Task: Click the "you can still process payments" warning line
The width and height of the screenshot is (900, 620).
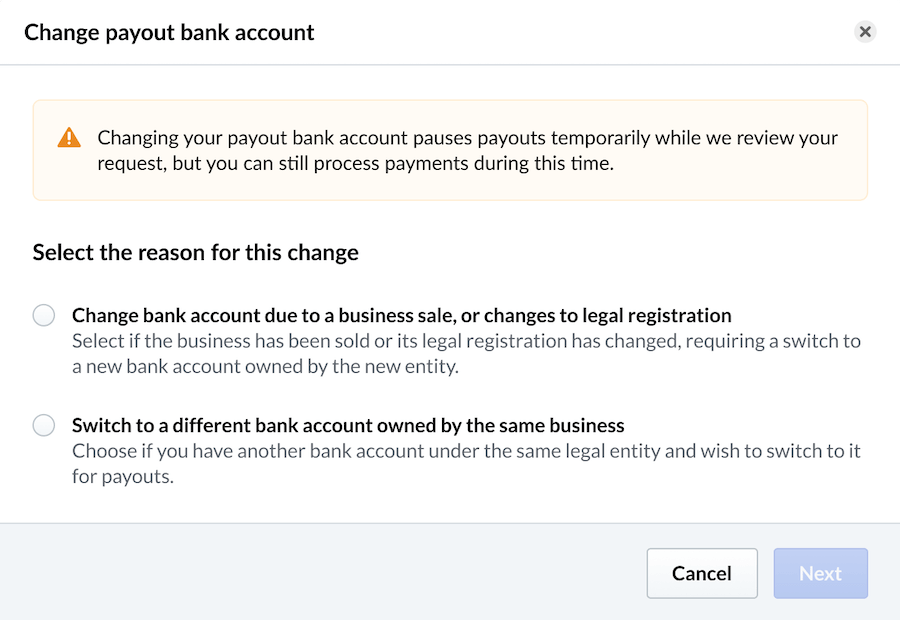Action: 355,163
